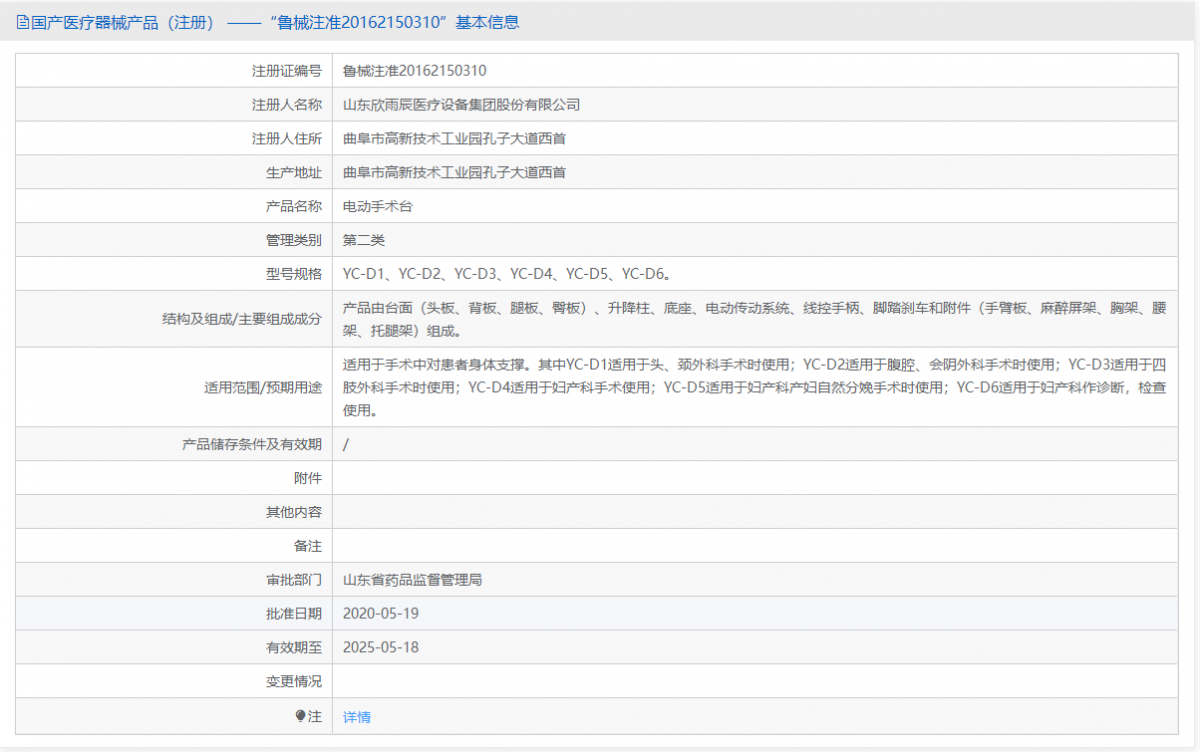Select the structure description starting 产品由台面
1200x752 pixels.
755,319
